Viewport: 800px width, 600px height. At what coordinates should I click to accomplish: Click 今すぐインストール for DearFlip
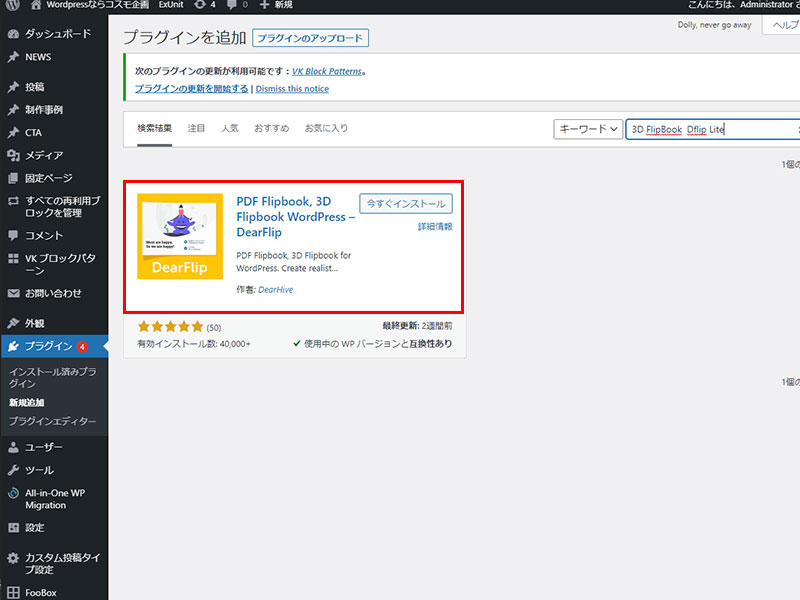coord(405,203)
